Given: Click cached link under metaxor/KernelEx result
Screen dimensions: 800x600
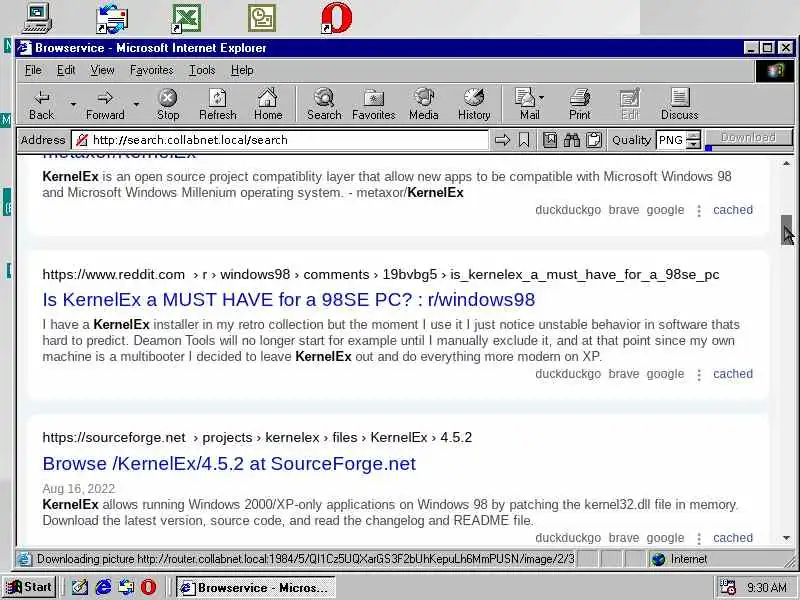Looking at the screenshot, I should tap(733, 210).
